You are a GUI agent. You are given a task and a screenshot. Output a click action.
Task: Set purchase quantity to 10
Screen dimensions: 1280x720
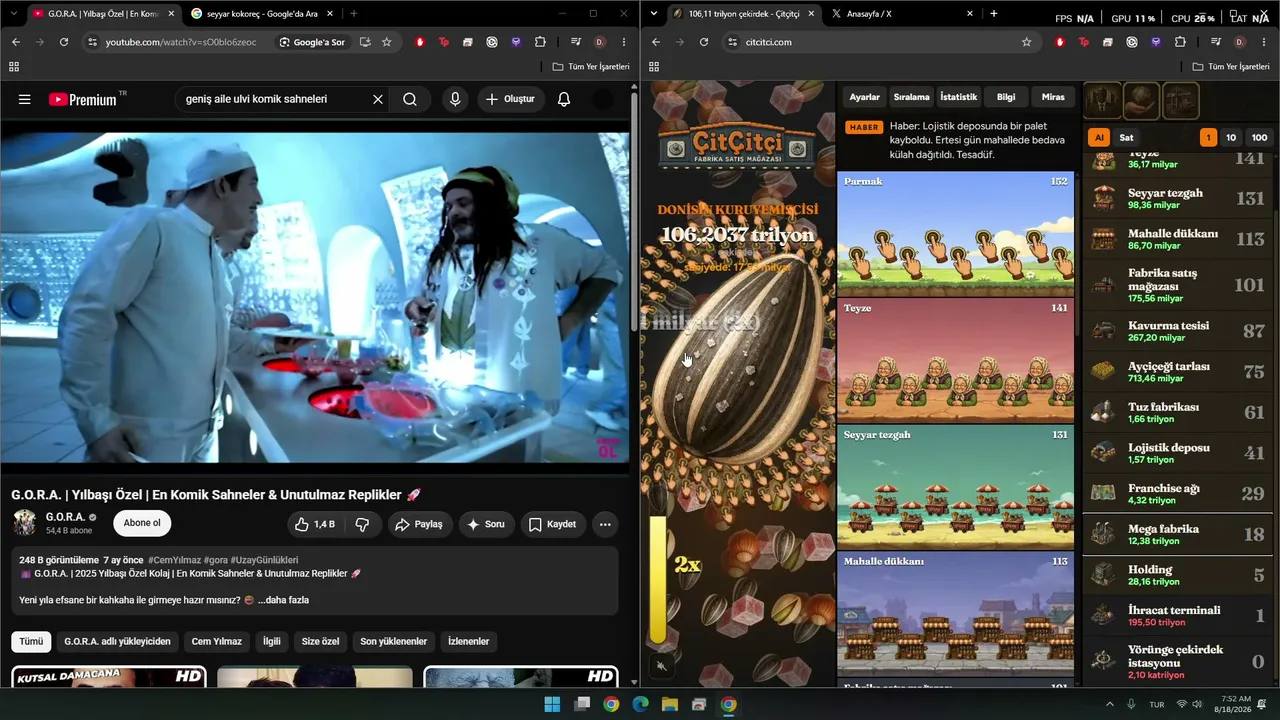coord(1231,138)
